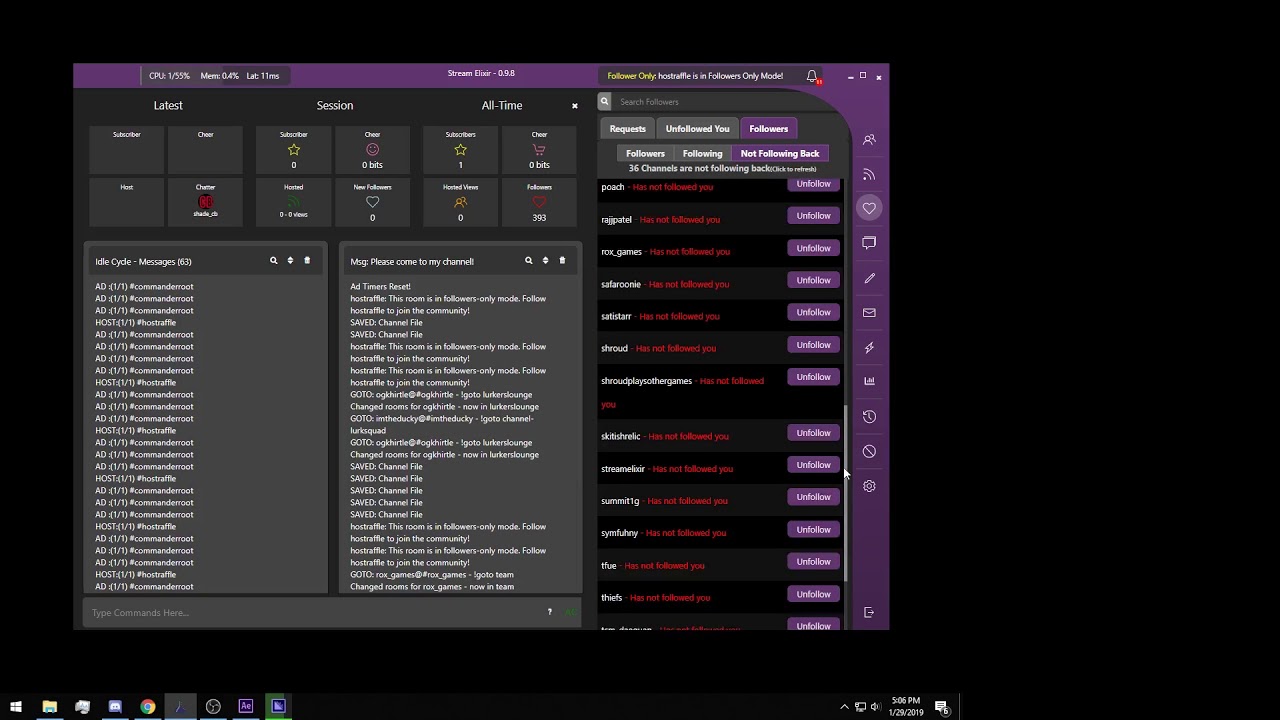Screen dimensions: 1280x720
Task: Click the help question mark icon
Action: point(549,612)
